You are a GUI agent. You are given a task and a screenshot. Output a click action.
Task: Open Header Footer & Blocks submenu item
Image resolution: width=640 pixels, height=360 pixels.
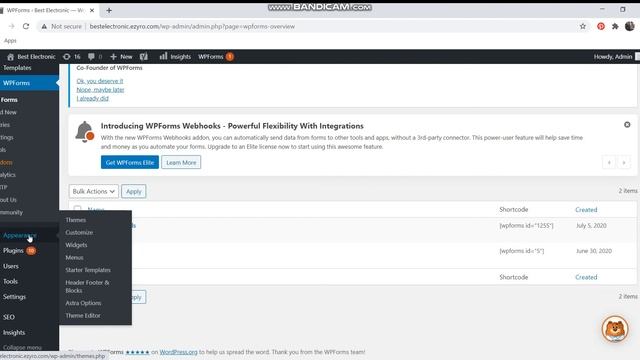pyautogui.click(x=87, y=286)
